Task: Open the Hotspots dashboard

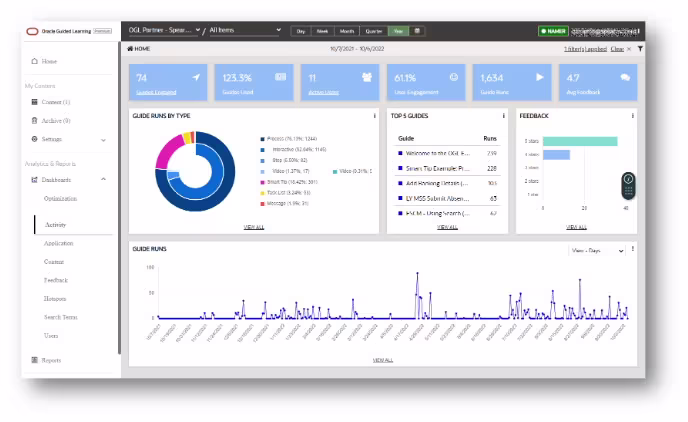Action: [x=56, y=298]
